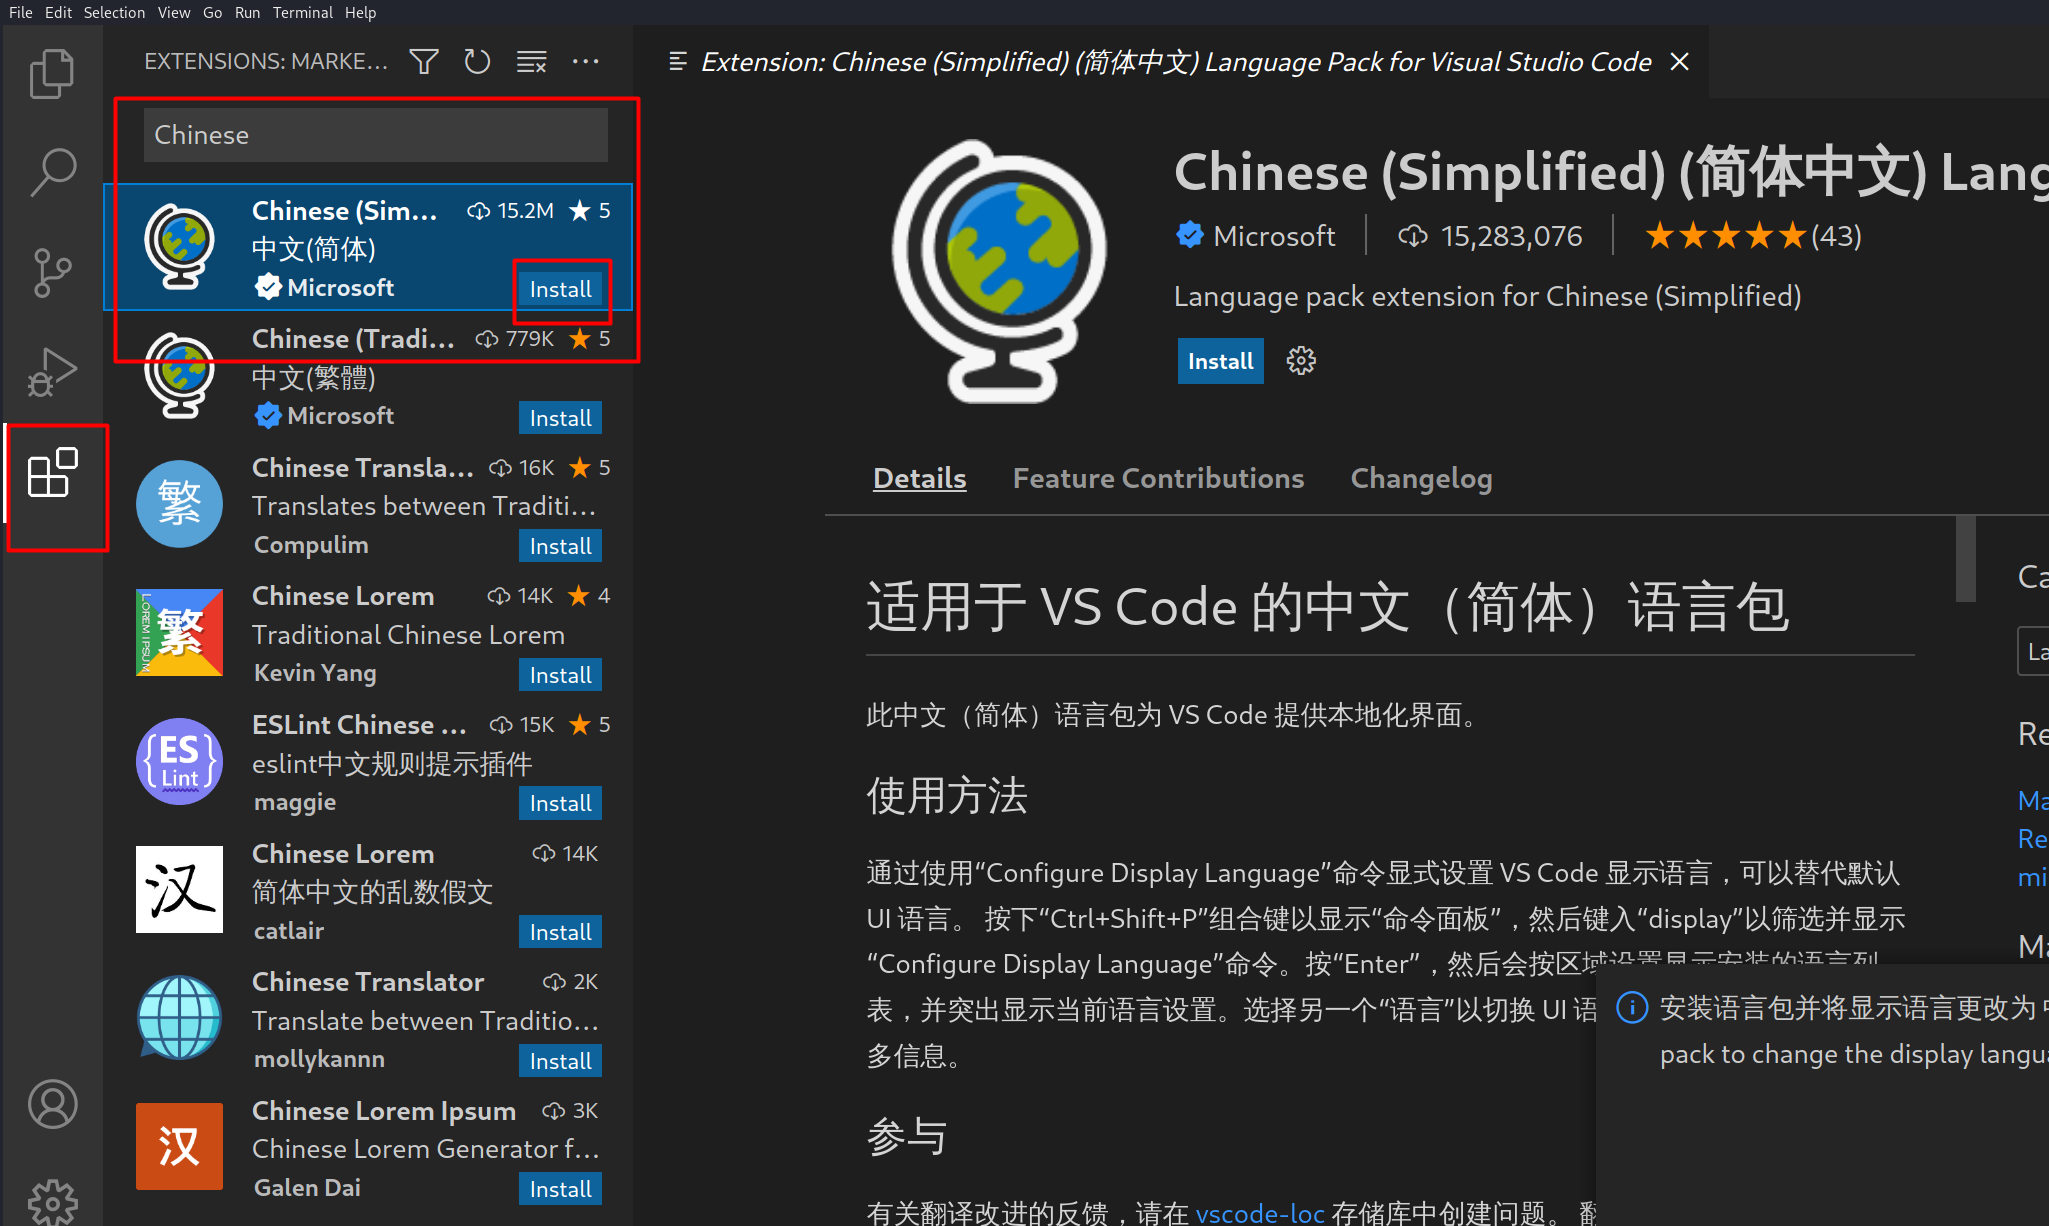2049x1226 pixels.
Task: Click the extension details vertical scrollbar
Action: point(1965,560)
